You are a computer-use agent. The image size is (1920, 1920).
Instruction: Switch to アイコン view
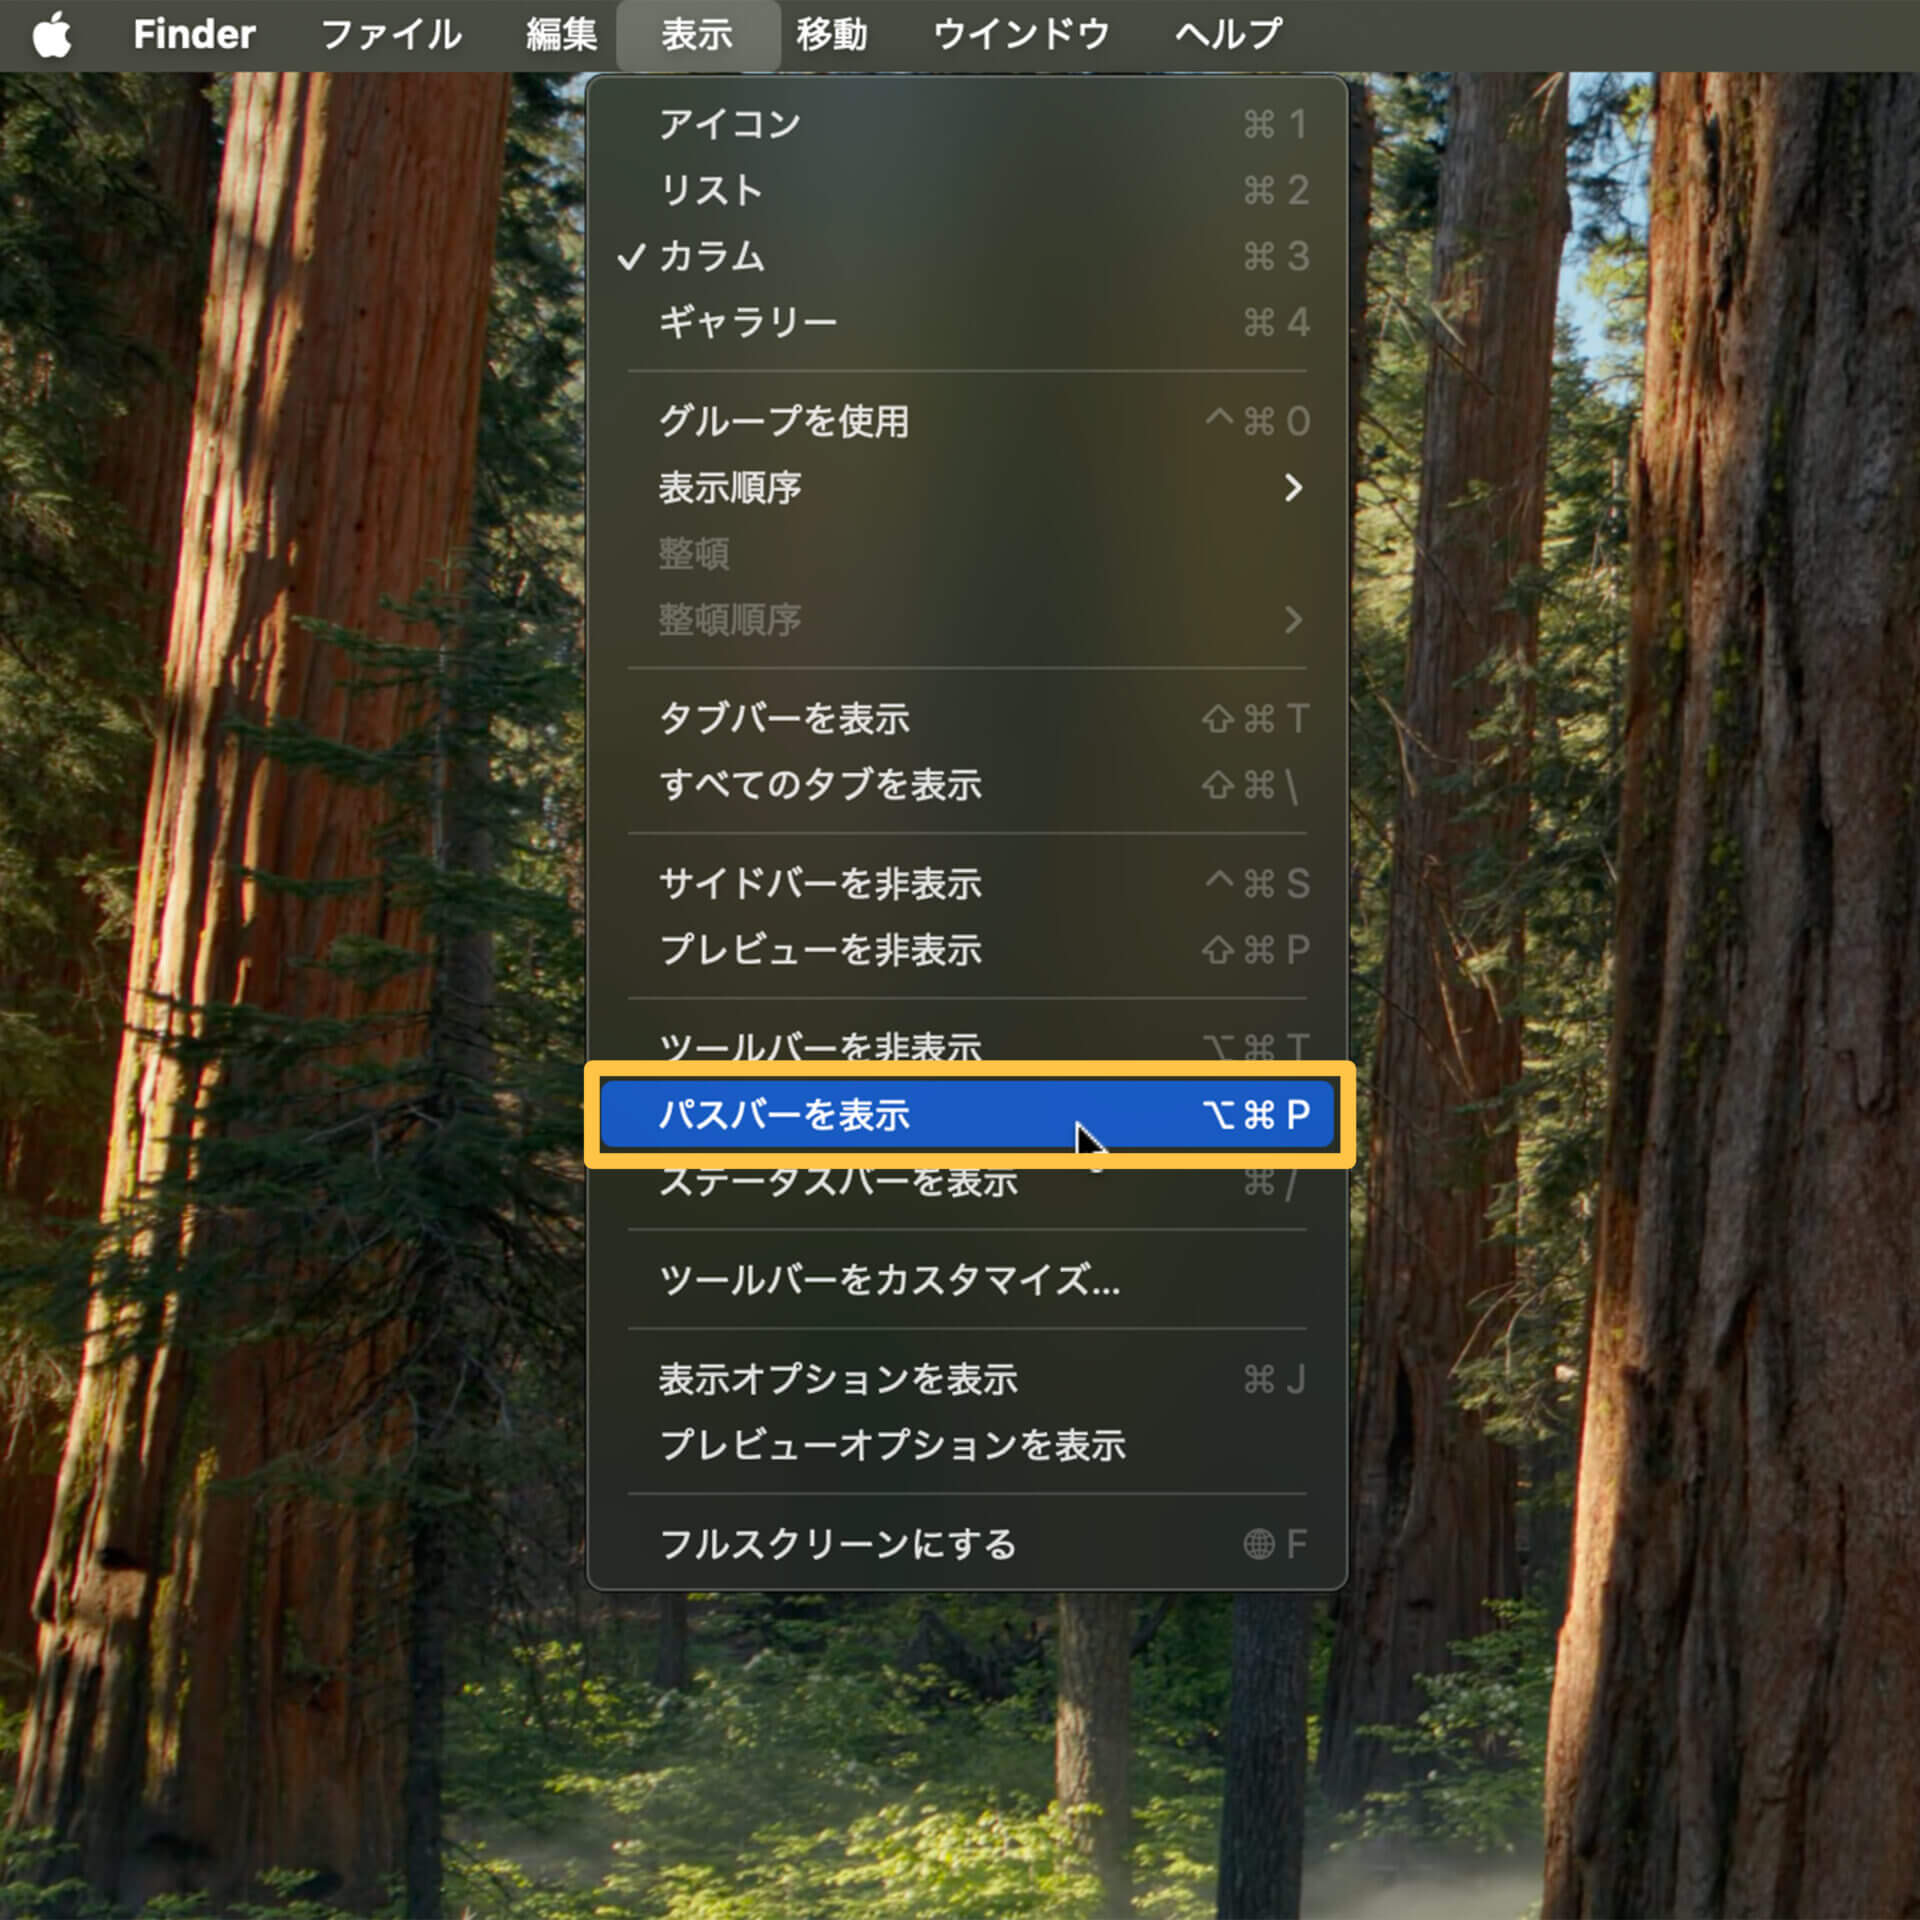click(967, 124)
